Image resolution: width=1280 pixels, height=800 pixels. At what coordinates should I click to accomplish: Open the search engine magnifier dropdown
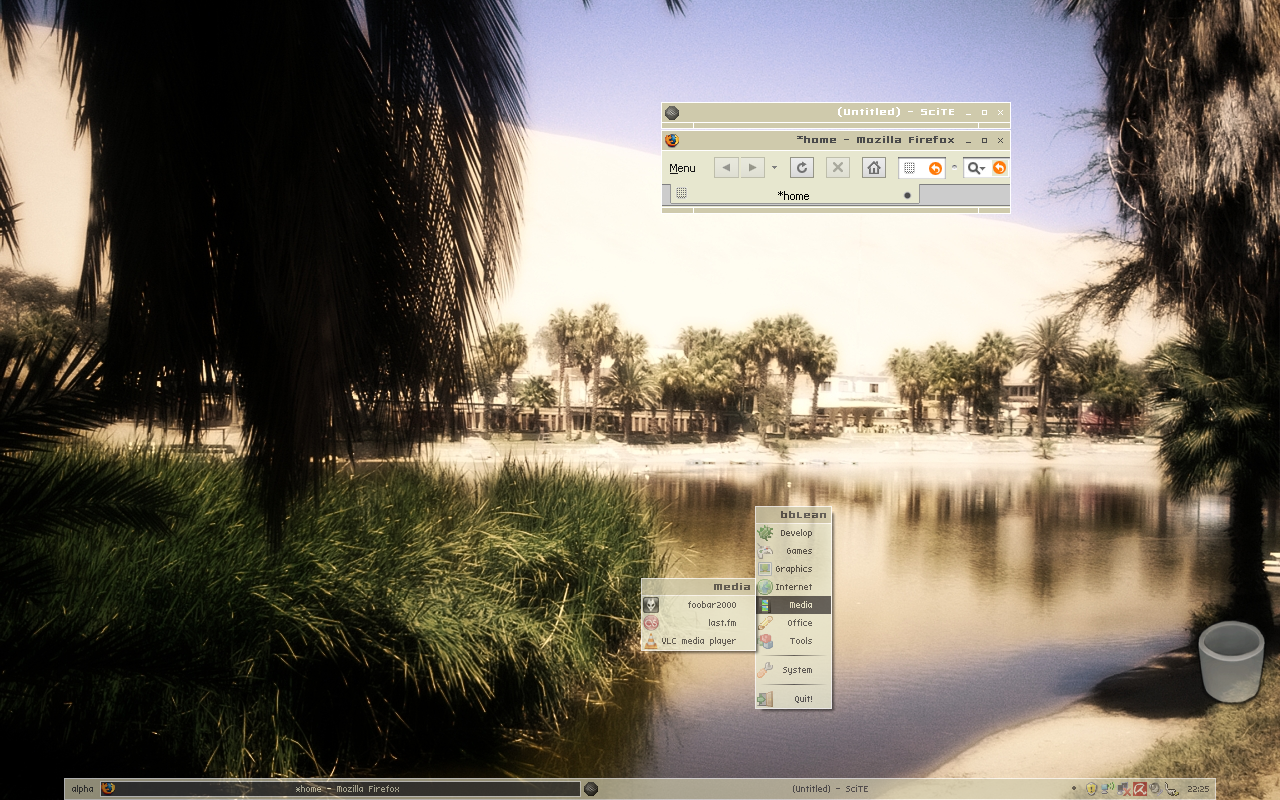point(976,168)
